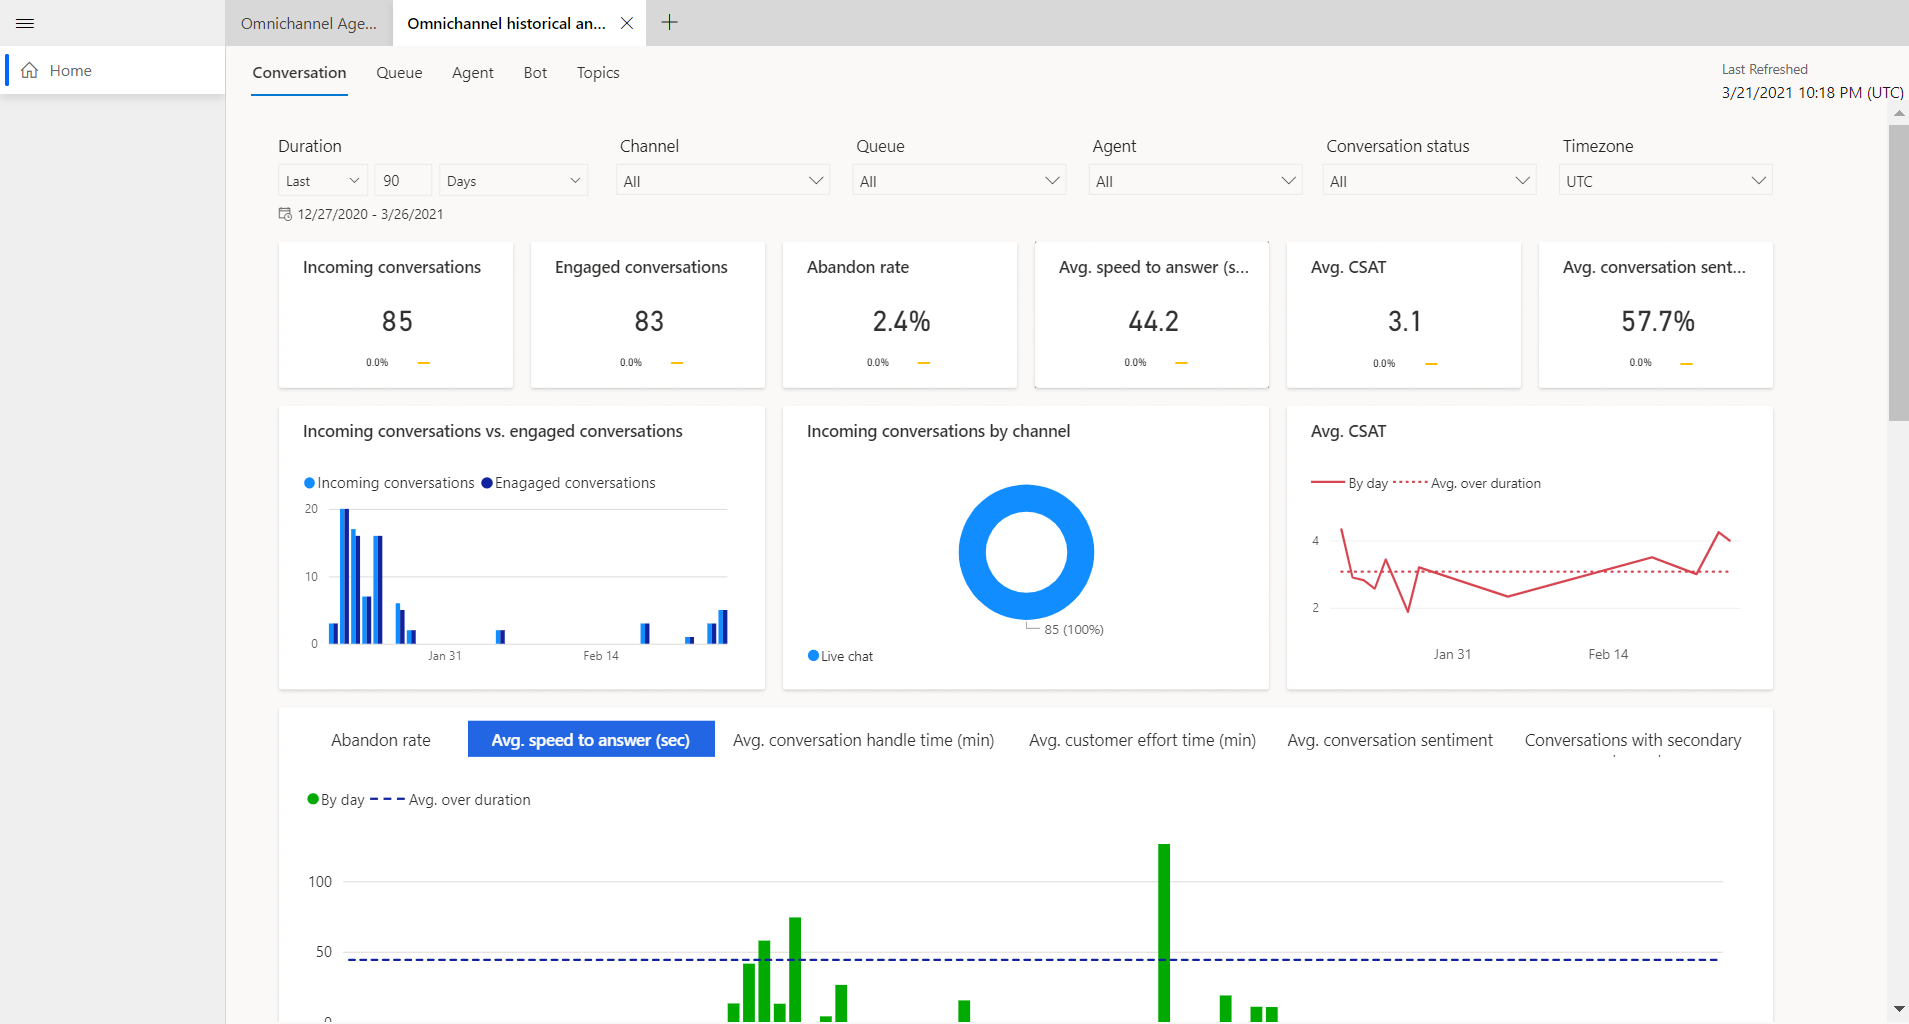
Task: Click the Incoming conversations KPI card
Action: 396,314
